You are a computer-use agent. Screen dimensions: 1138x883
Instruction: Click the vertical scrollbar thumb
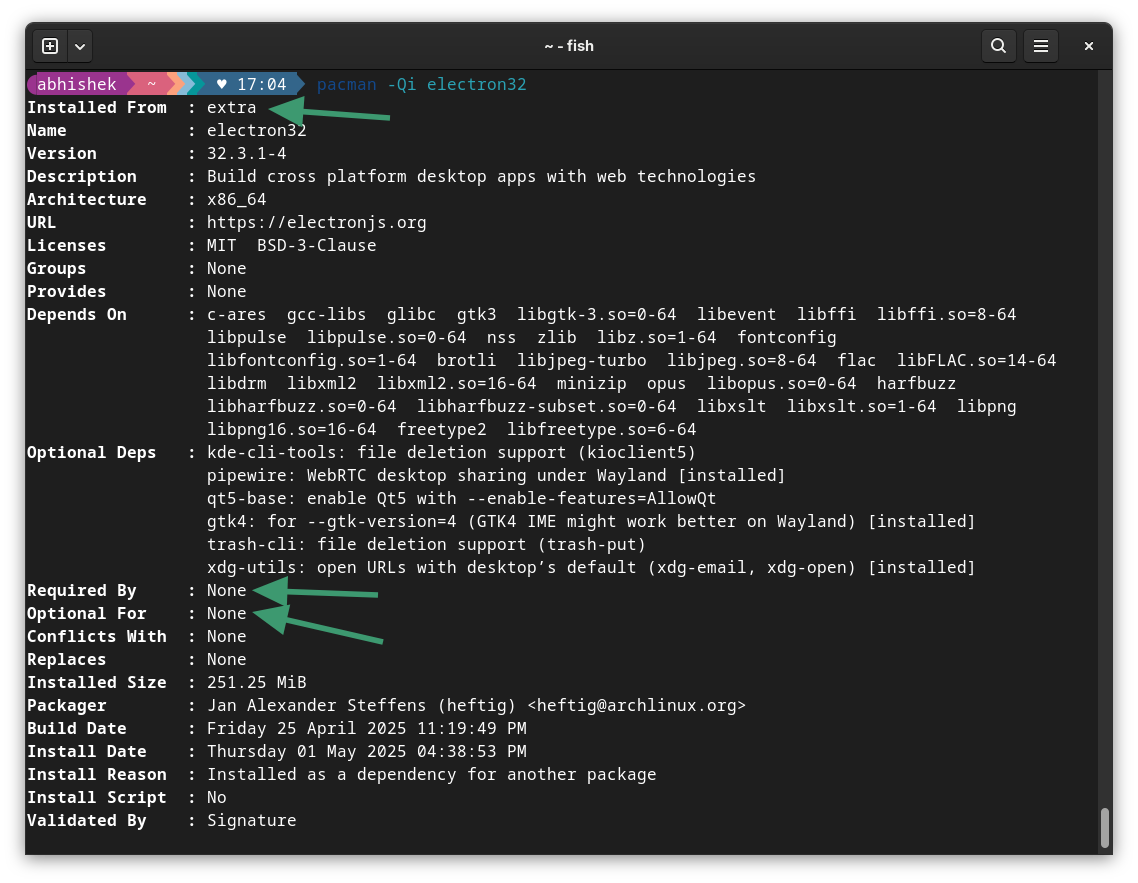pos(1105,827)
